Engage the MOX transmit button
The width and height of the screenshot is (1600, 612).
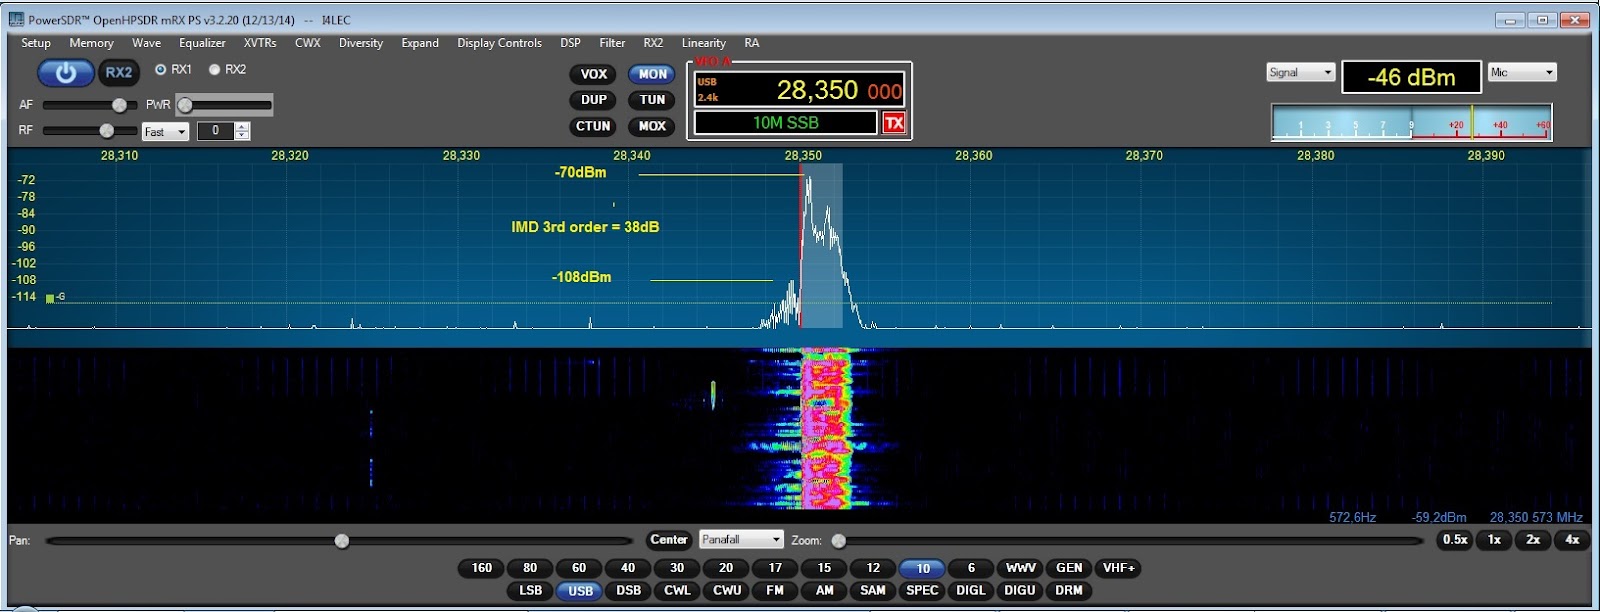click(652, 126)
